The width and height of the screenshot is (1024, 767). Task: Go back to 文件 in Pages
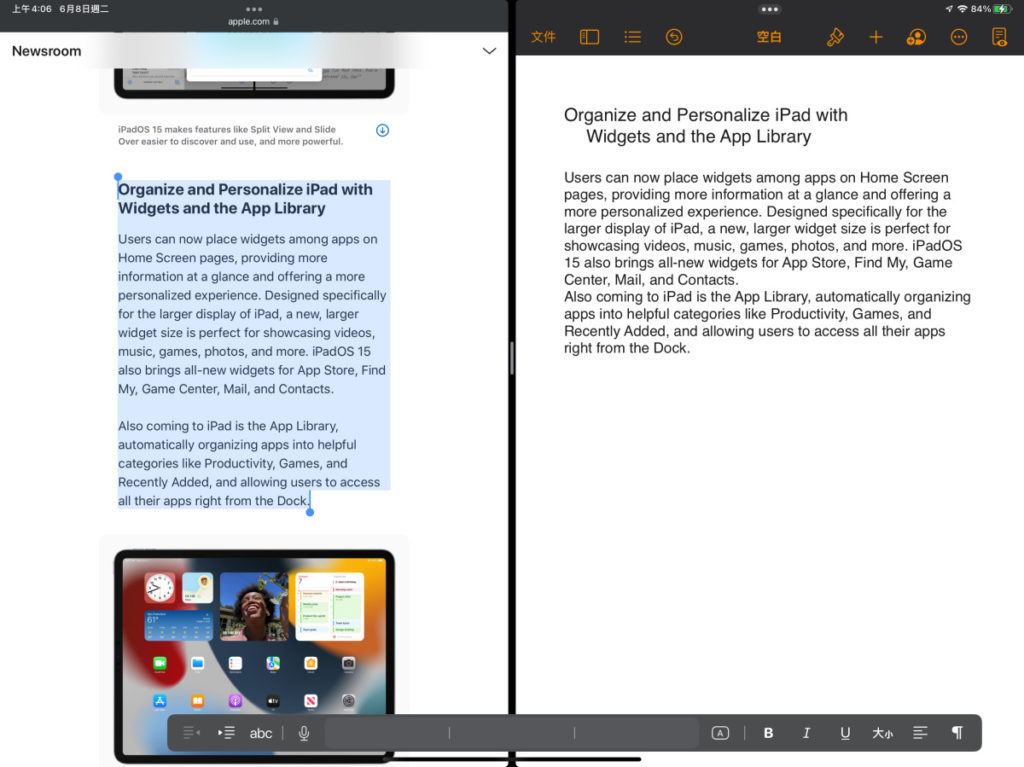tap(543, 37)
